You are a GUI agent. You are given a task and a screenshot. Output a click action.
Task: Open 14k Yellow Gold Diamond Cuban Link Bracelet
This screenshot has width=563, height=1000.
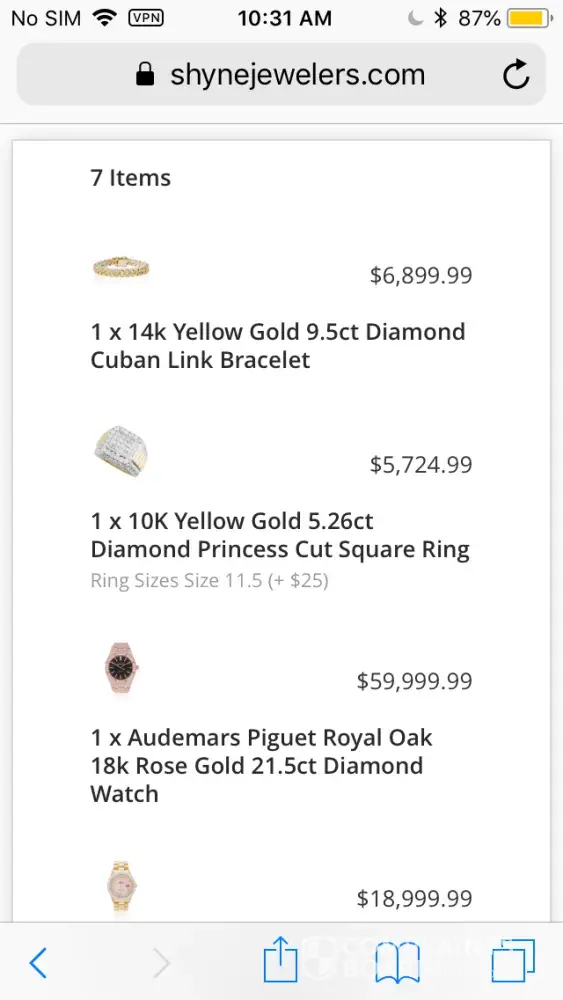[278, 346]
